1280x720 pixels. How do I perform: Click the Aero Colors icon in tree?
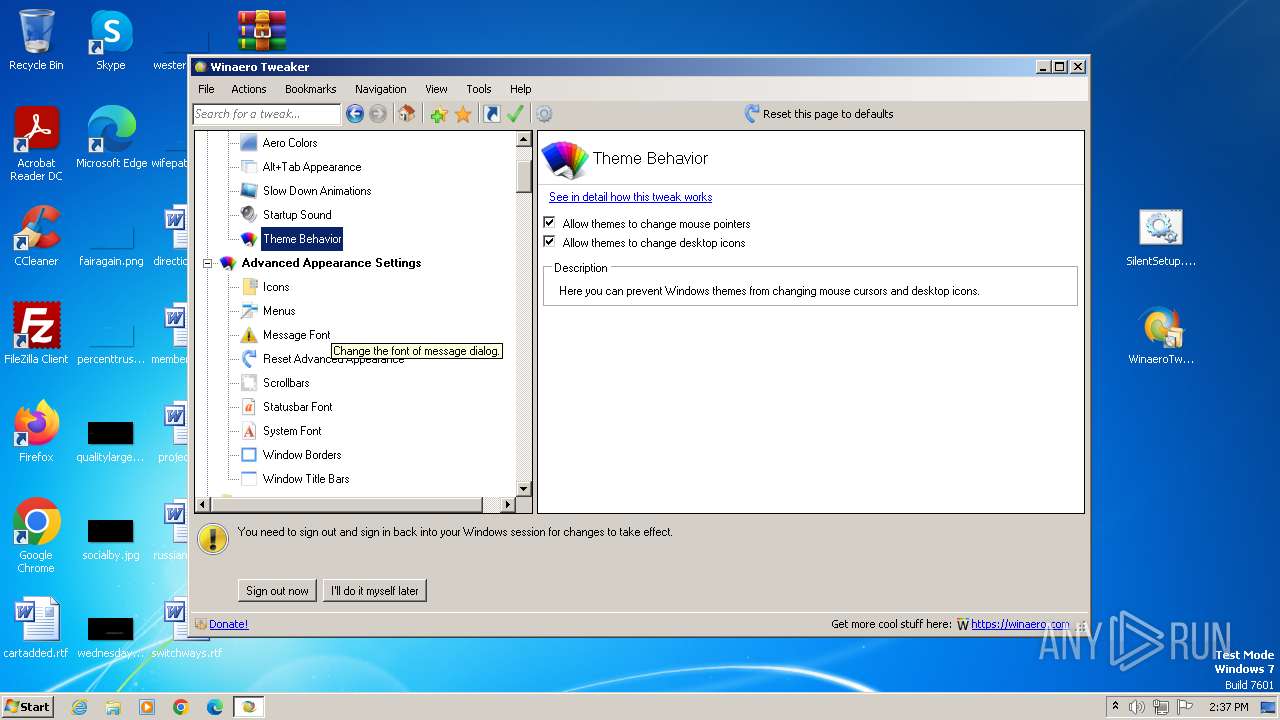click(x=249, y=143)
